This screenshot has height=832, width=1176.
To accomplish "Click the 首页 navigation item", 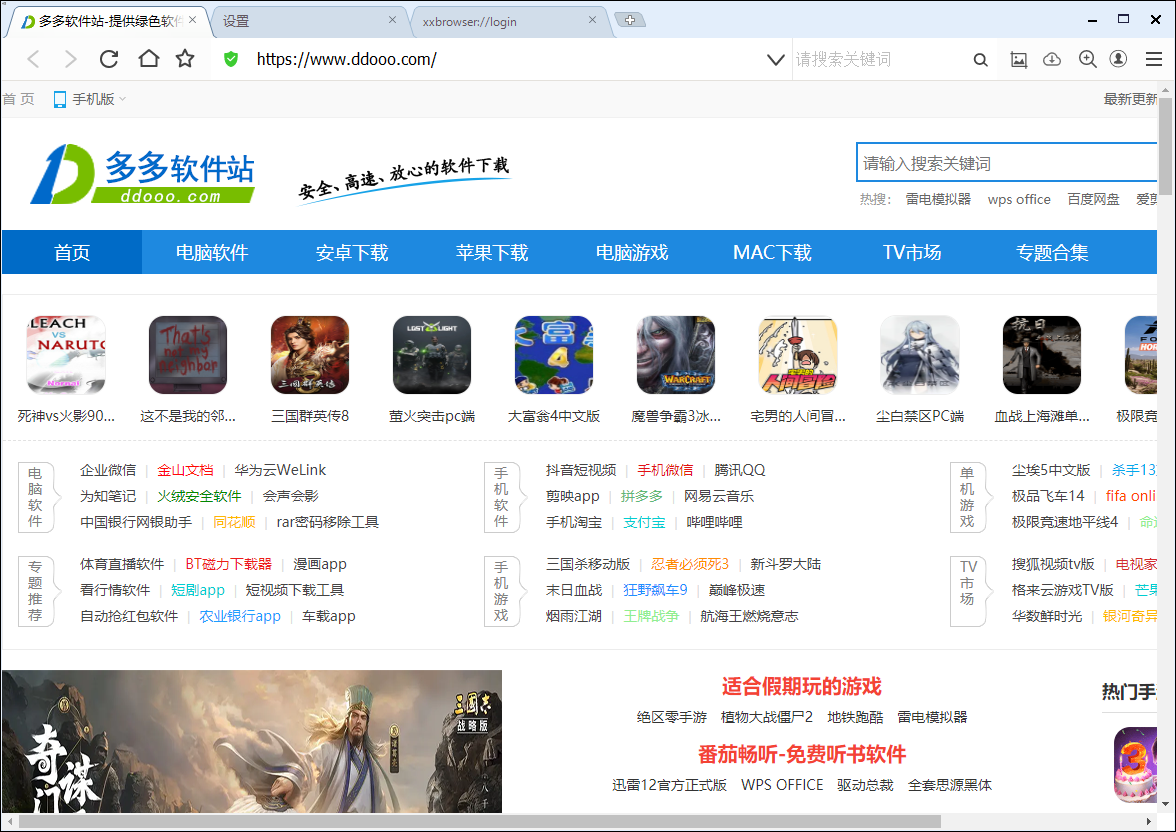I will 72,253.
